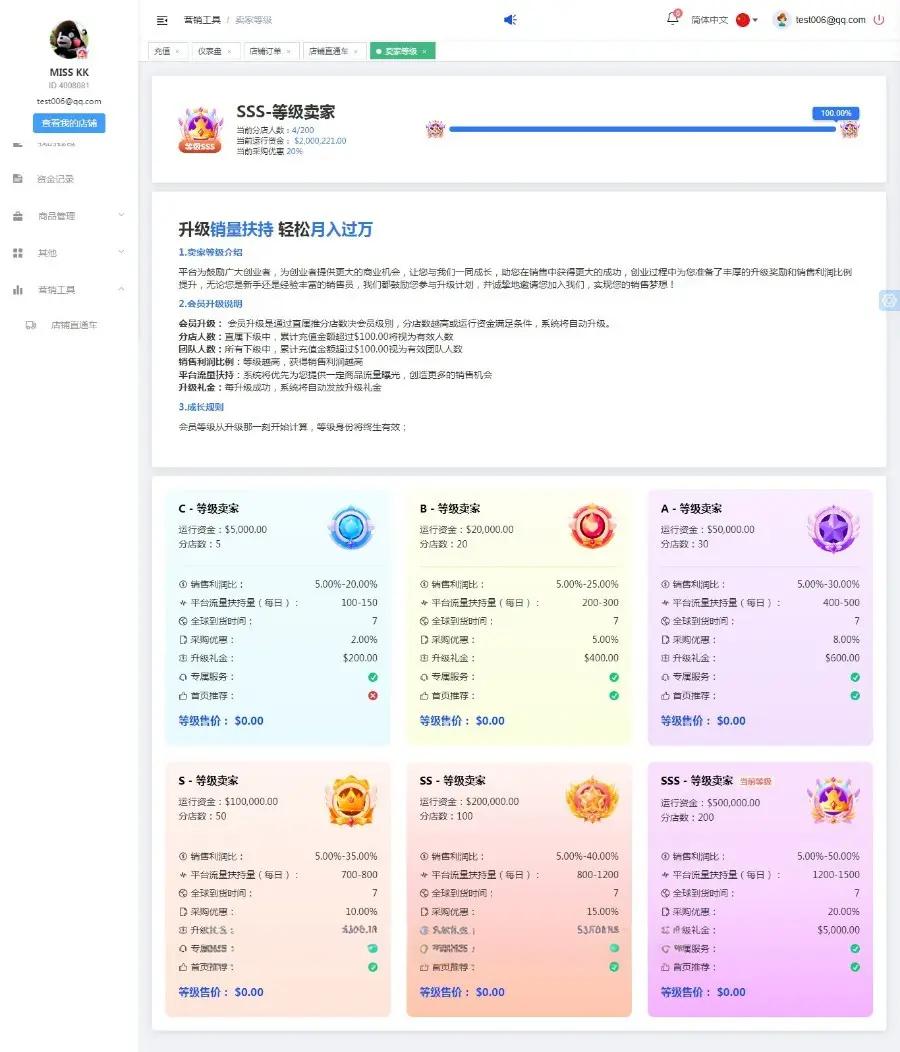
Task: Click the 简体中文 language label
Action: pyautogui.click(x=709, y=20)
